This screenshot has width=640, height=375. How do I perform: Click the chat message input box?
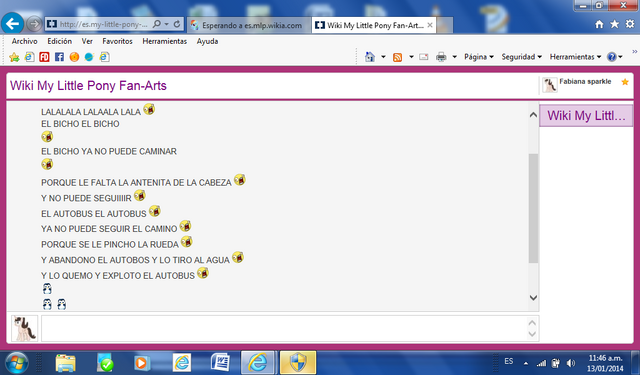point(284,328)
